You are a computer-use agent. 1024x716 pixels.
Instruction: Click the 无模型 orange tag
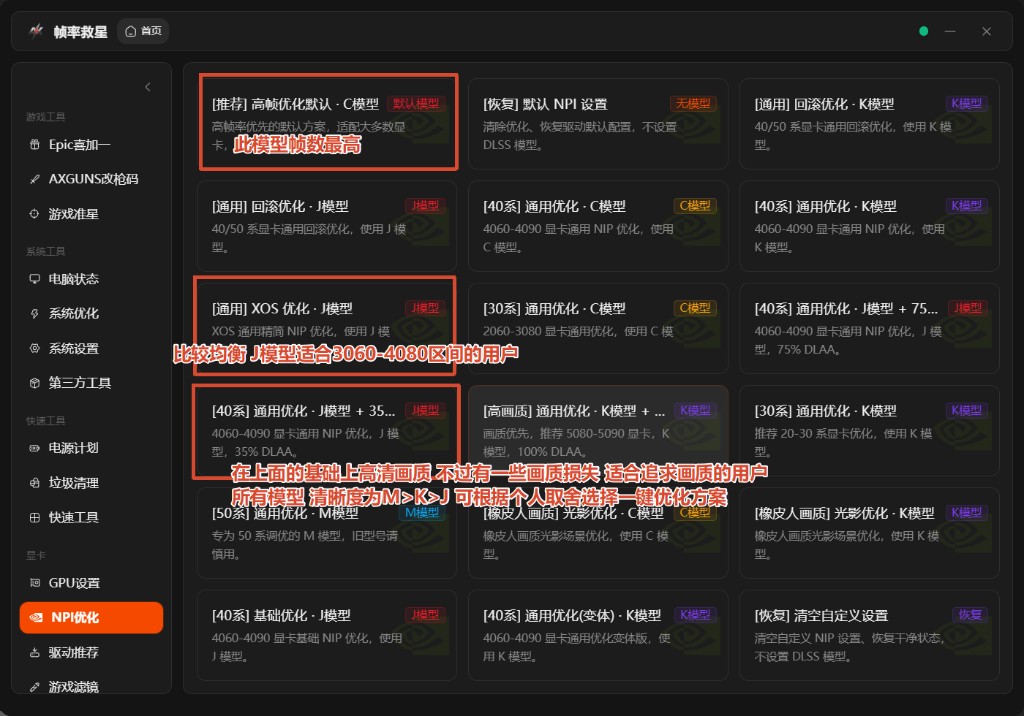coord(693,103)
